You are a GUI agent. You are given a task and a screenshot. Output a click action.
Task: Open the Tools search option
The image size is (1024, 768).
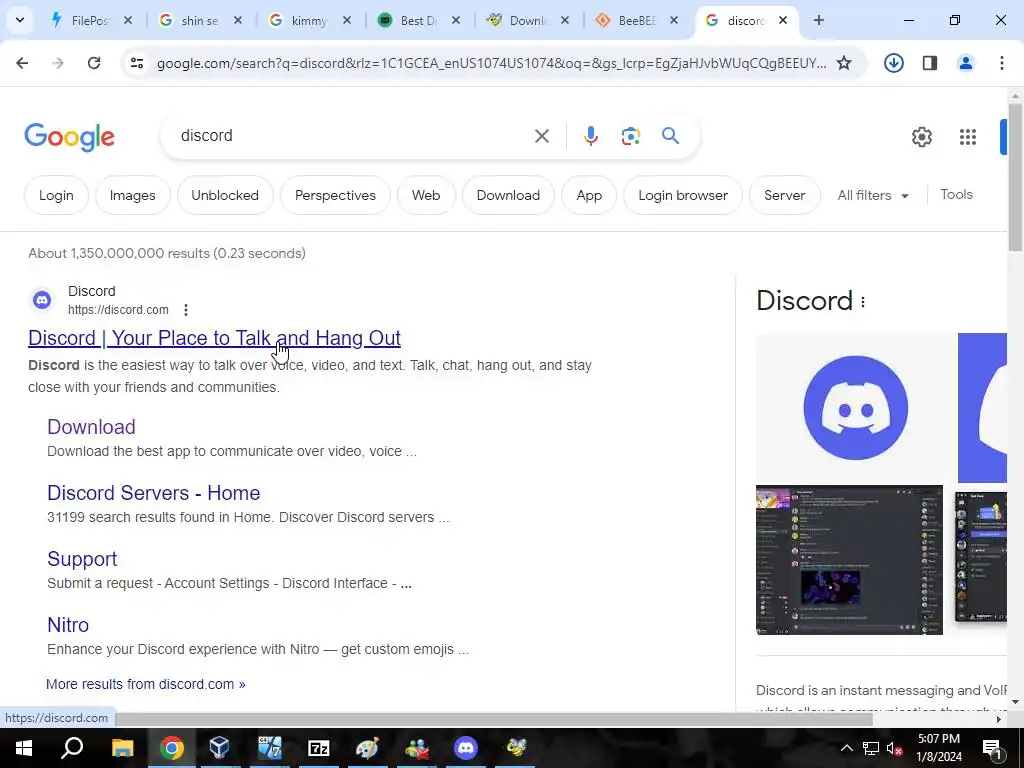coord(956,195)
